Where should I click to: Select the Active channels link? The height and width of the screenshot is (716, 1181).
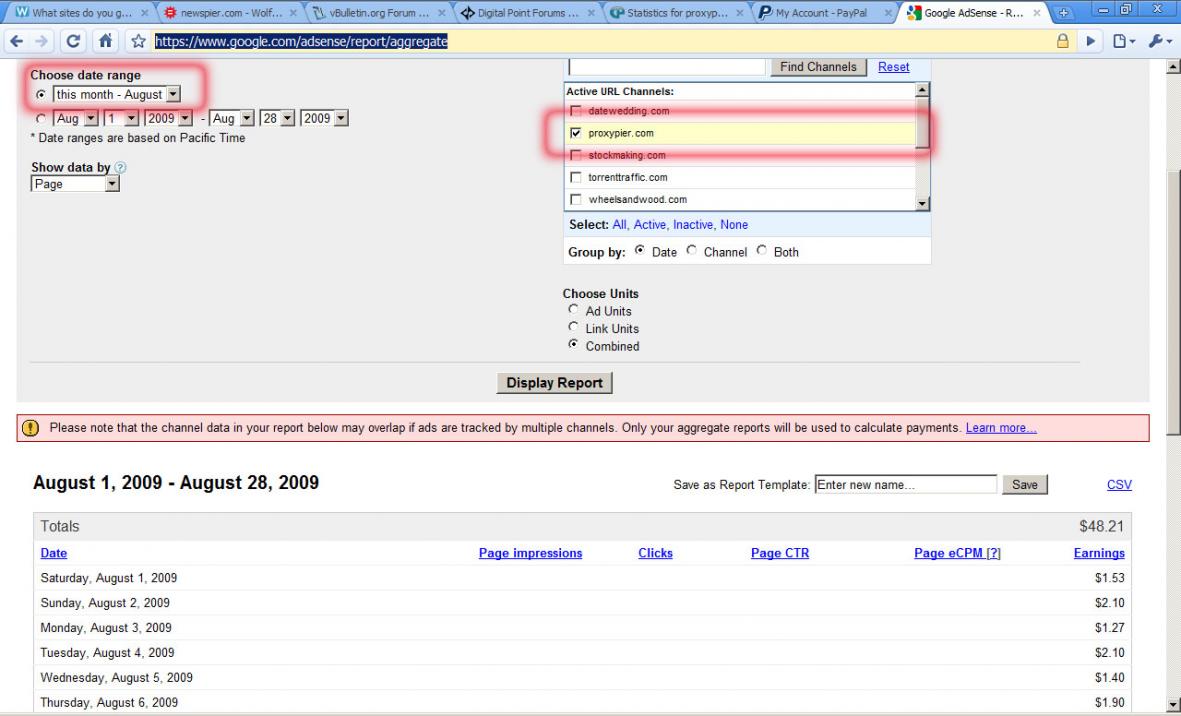click(649, 224)
